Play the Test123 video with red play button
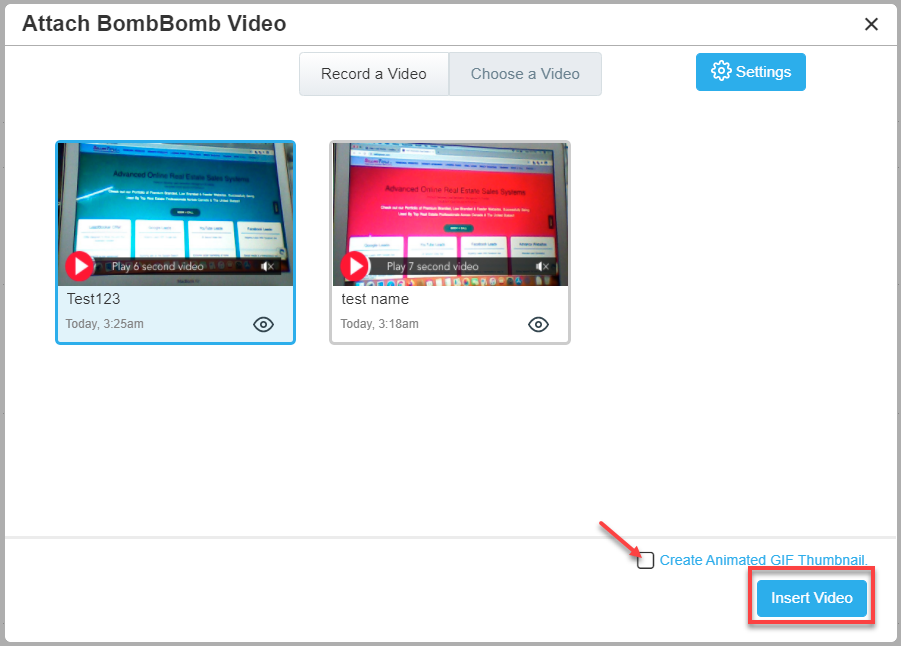 click(80, 266)
